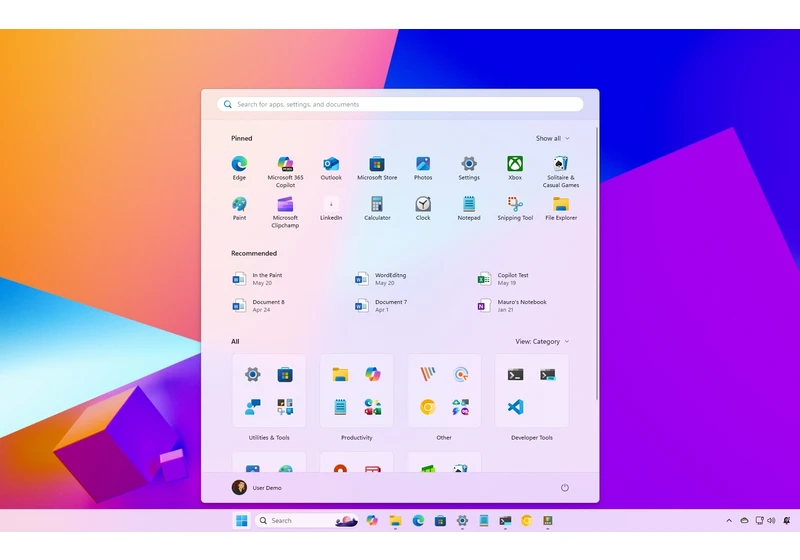Open Terminal from the taskbar
Screen dimensions: 800x560
[505, 520]
